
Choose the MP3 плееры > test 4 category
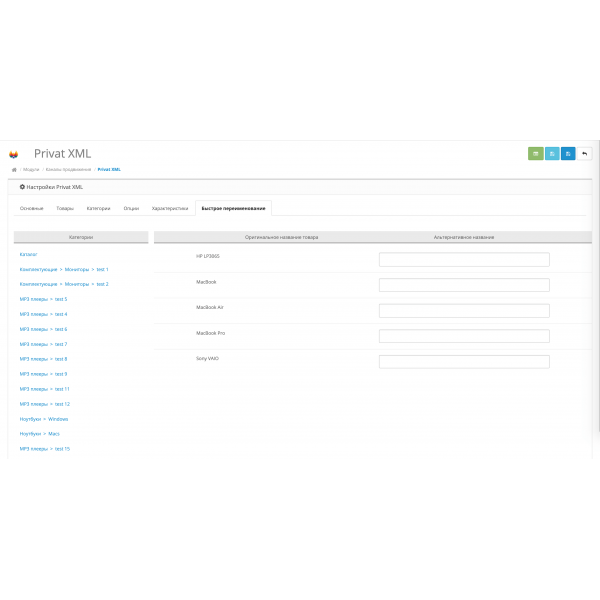pos(43,314)
